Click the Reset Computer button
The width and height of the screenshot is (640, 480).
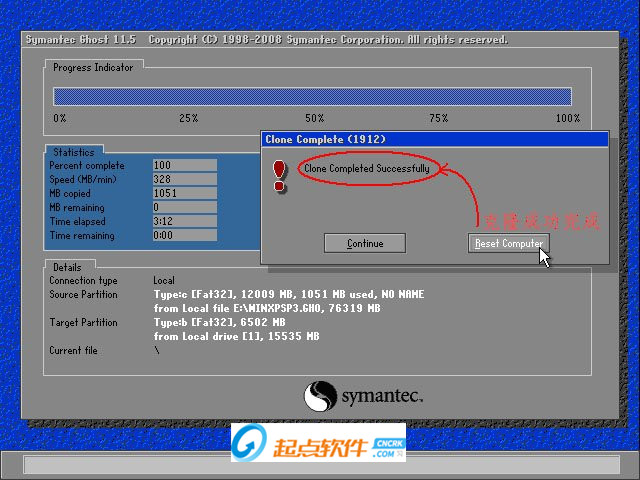[x=509, y=243]
